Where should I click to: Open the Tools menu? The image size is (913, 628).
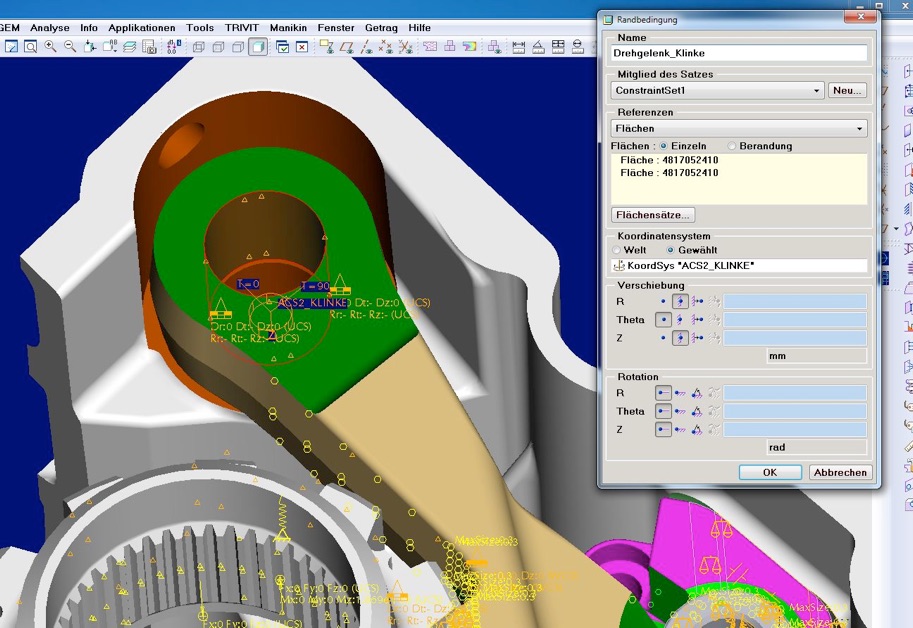200,28
